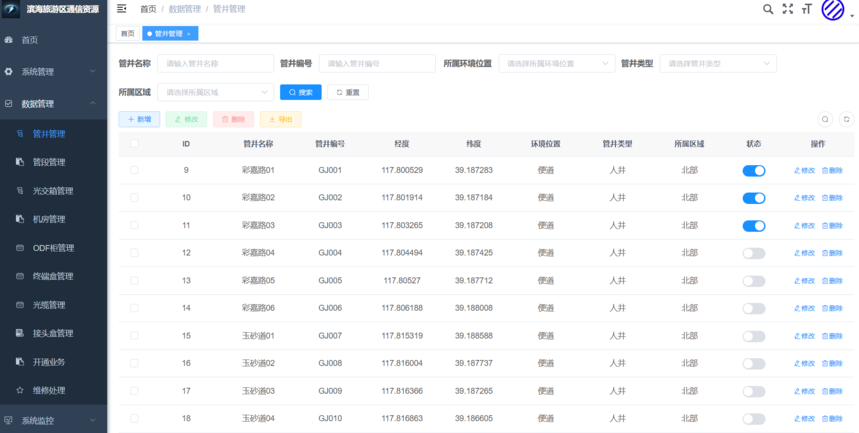859x433 pixels.
Task: Delete row 彩嘉路02 via 删除
Action: click(x=832, y=198)
